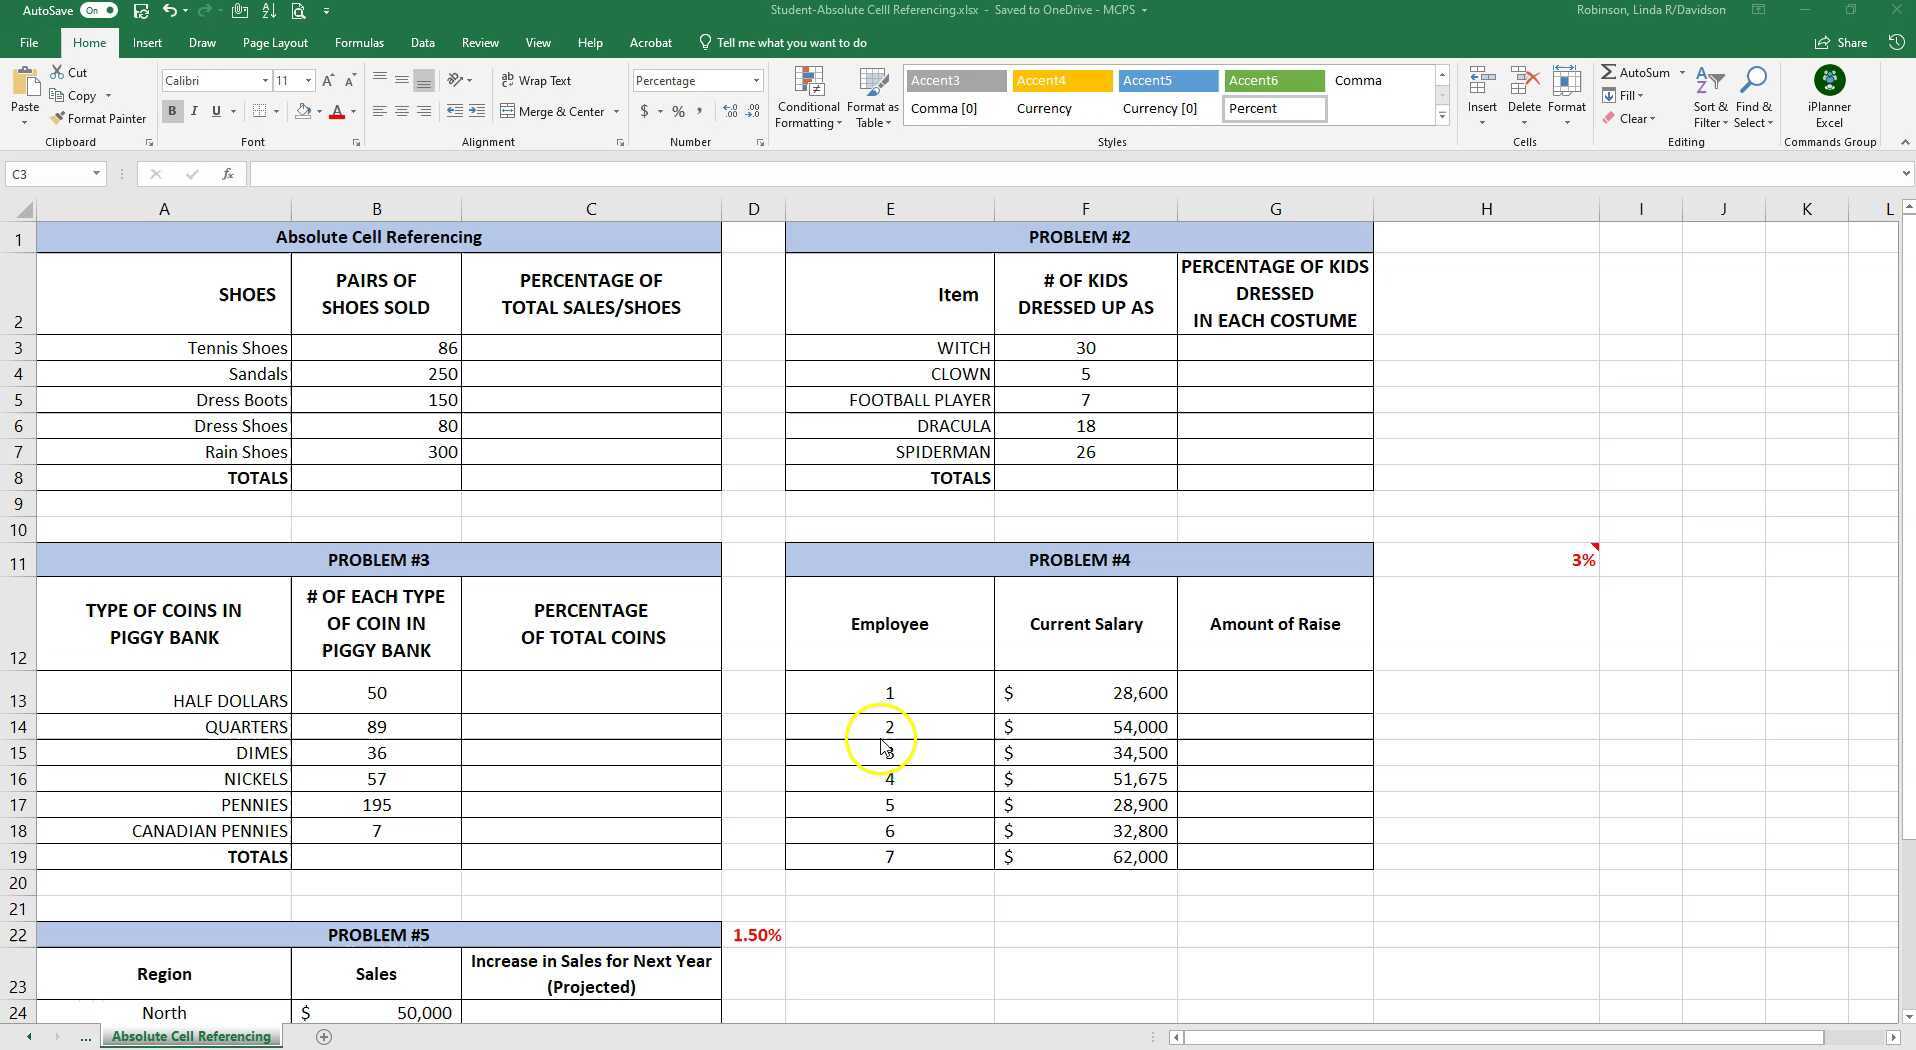Click the Format Painter icon
This screenshot has height=1050, width=1916.
[x=58, y=119]
